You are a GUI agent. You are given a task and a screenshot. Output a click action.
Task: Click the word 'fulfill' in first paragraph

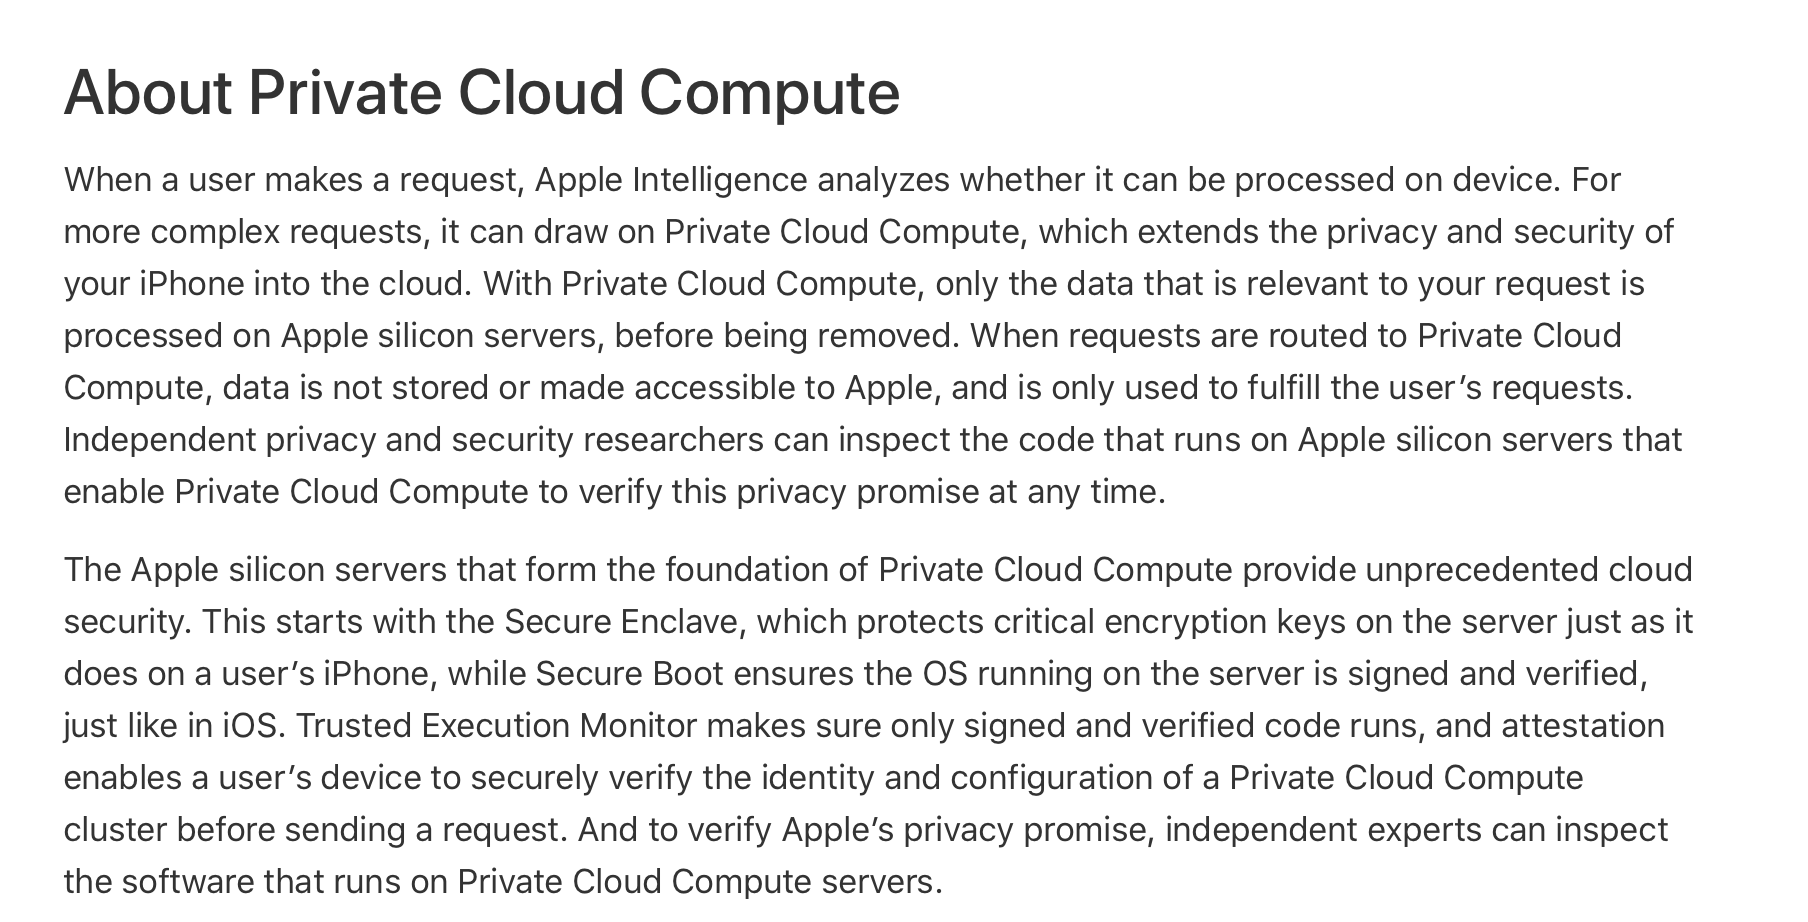click(1283, 388)
